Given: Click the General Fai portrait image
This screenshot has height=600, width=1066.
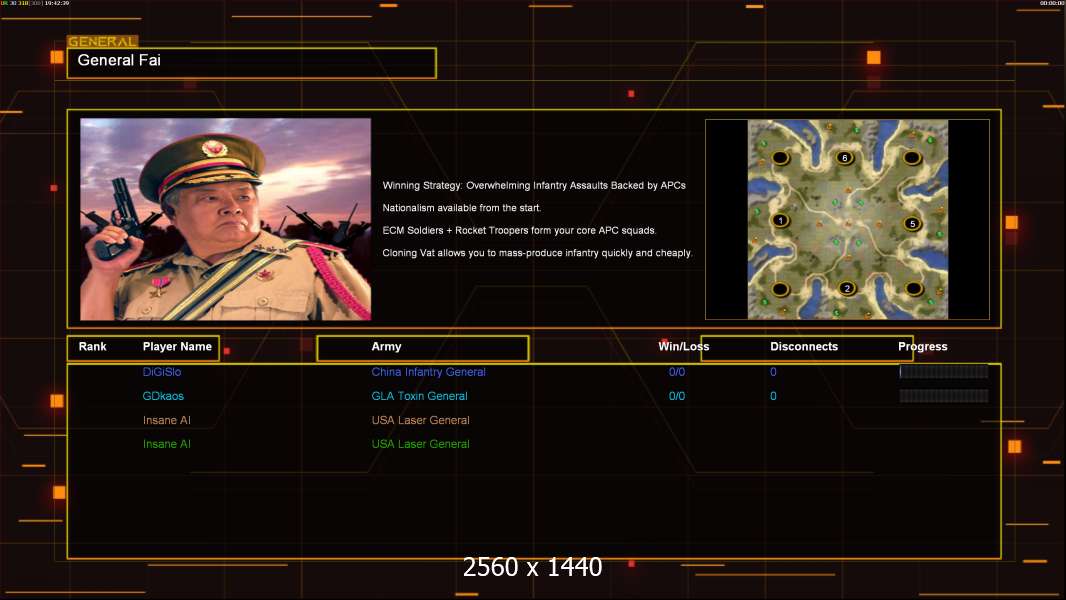Looking at the screenshot, I should [225, 219].
